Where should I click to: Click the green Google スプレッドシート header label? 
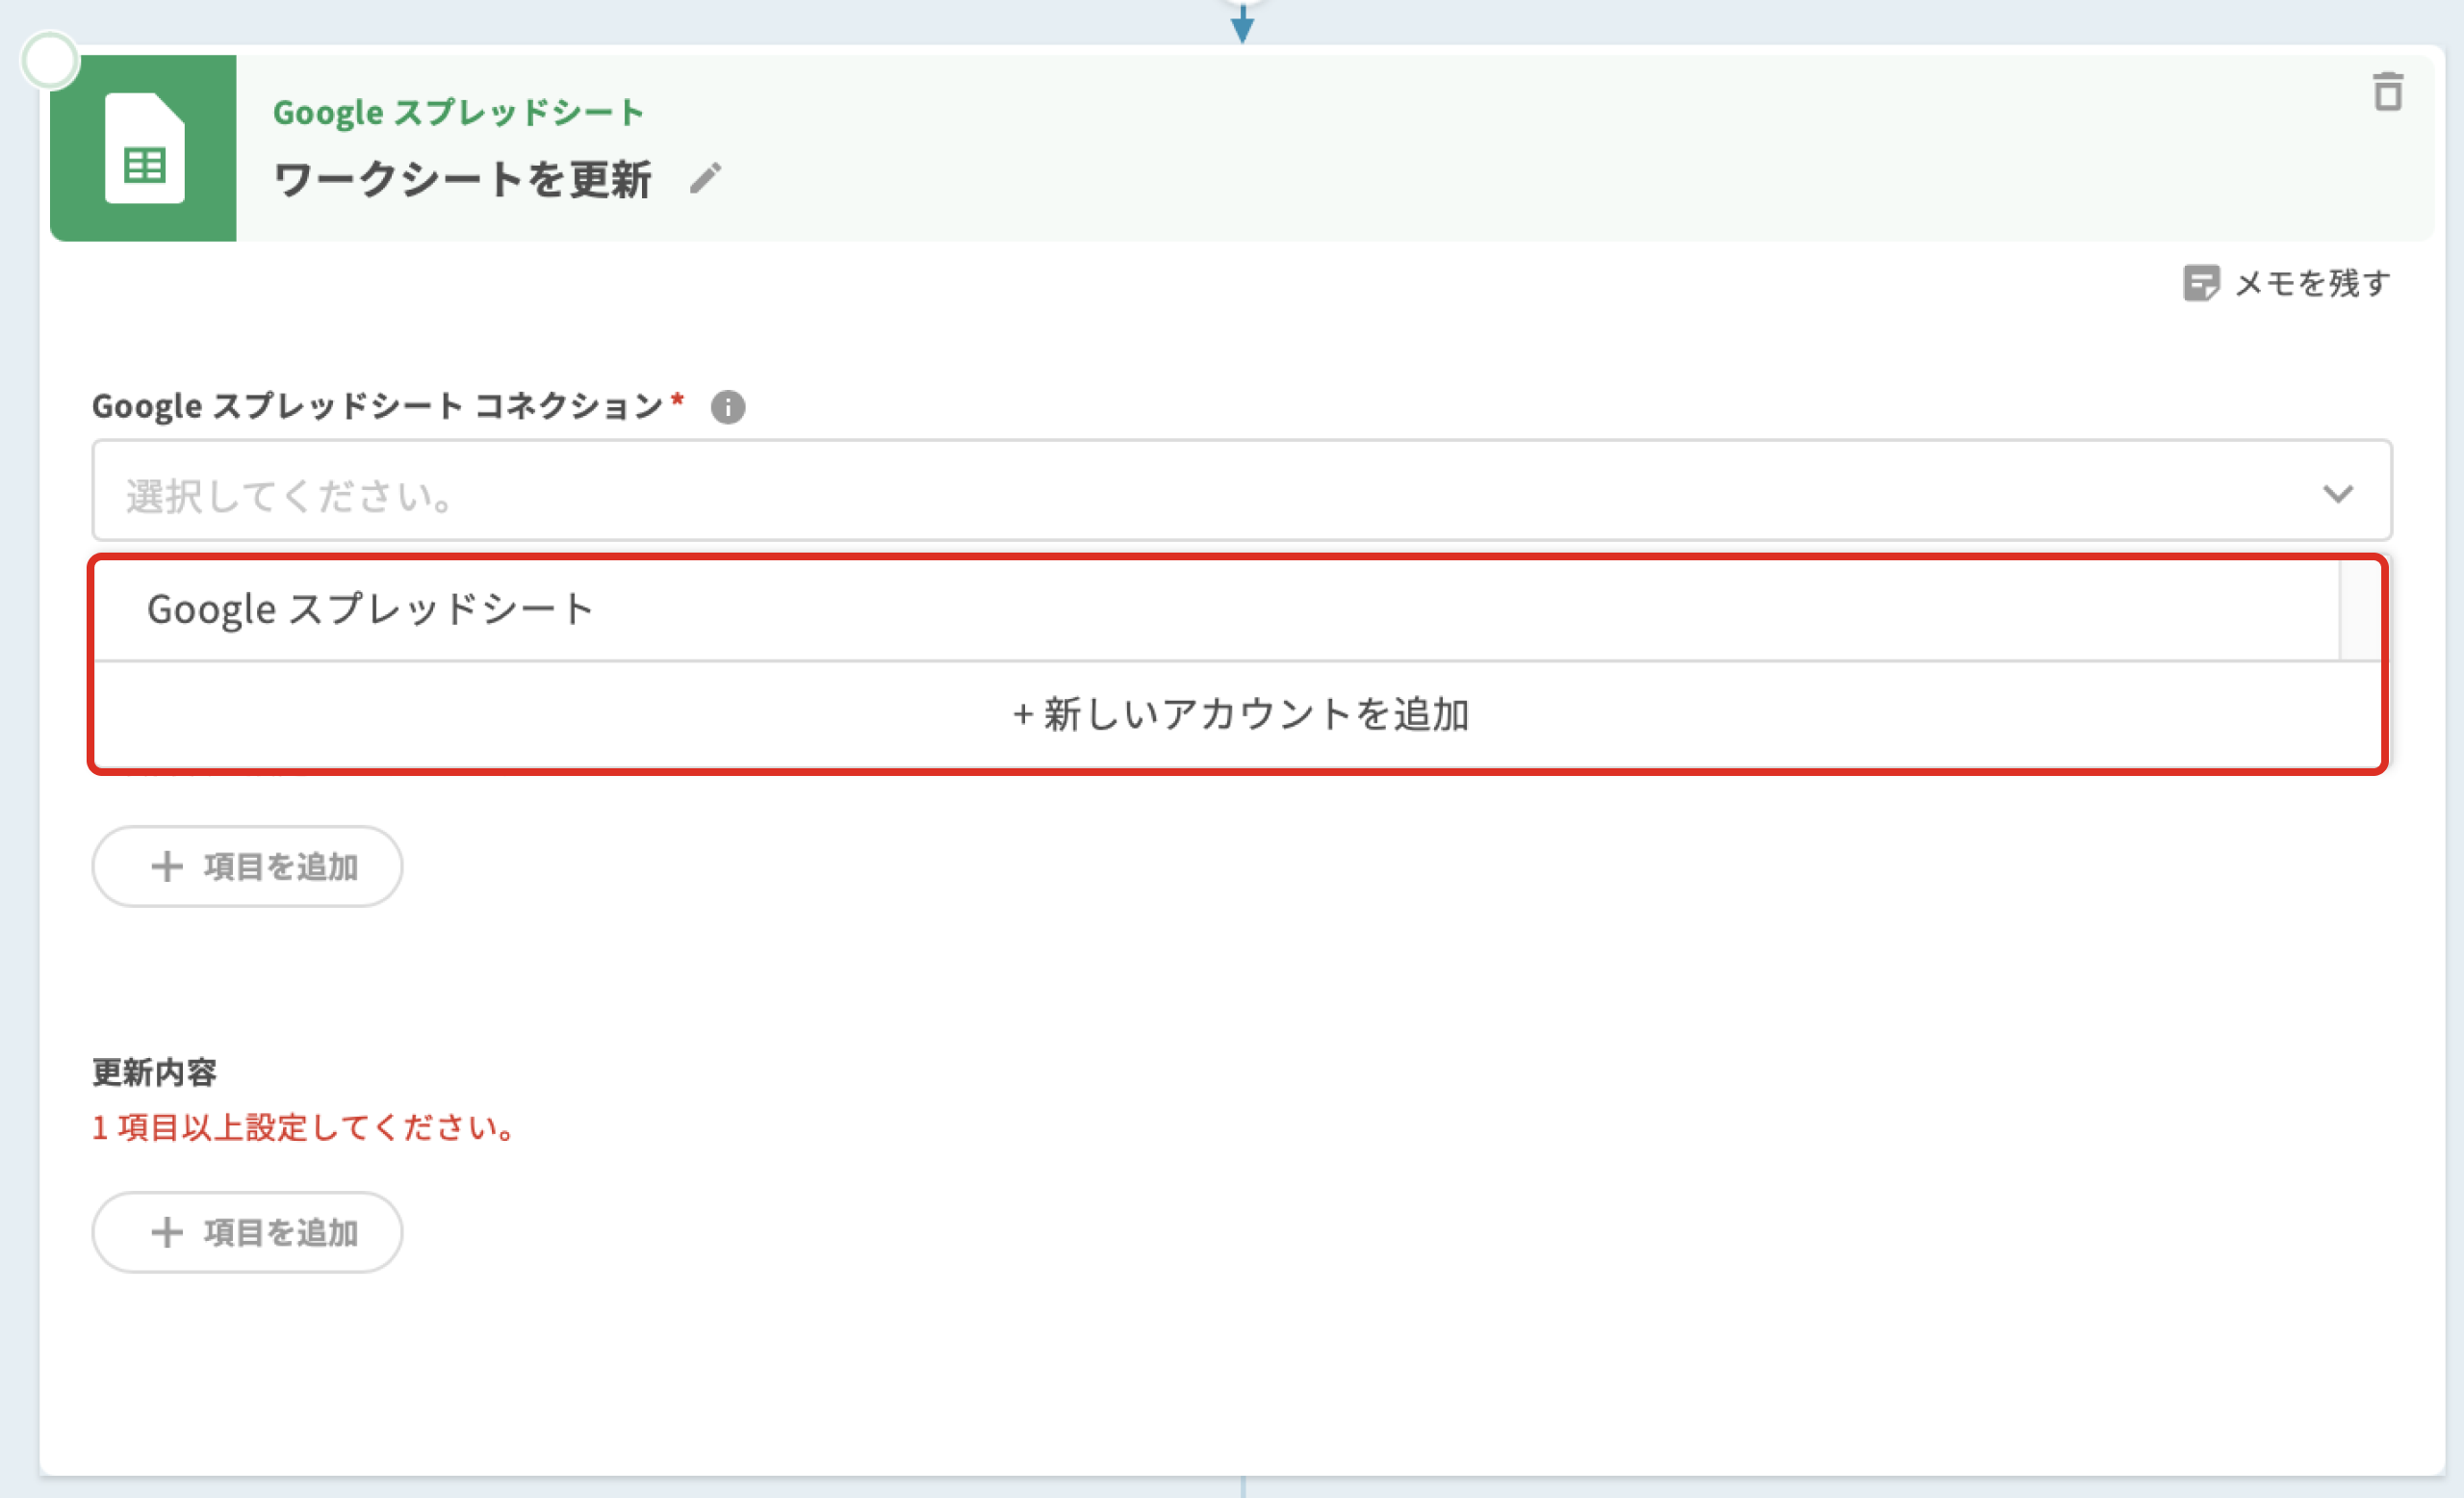pyautogui.click(x=458, y=112)
